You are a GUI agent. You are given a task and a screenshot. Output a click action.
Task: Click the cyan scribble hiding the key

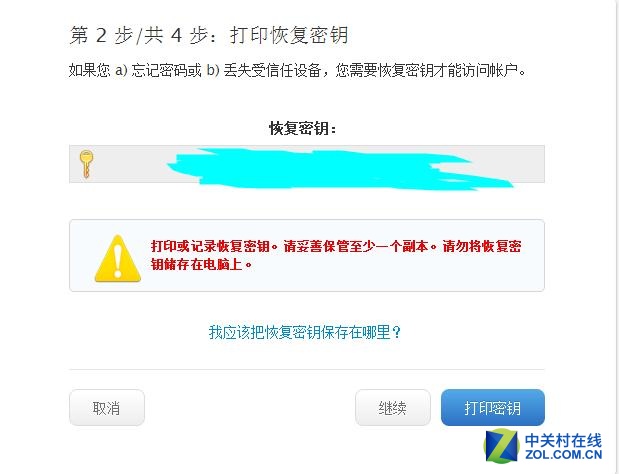(x=340, y=169)
